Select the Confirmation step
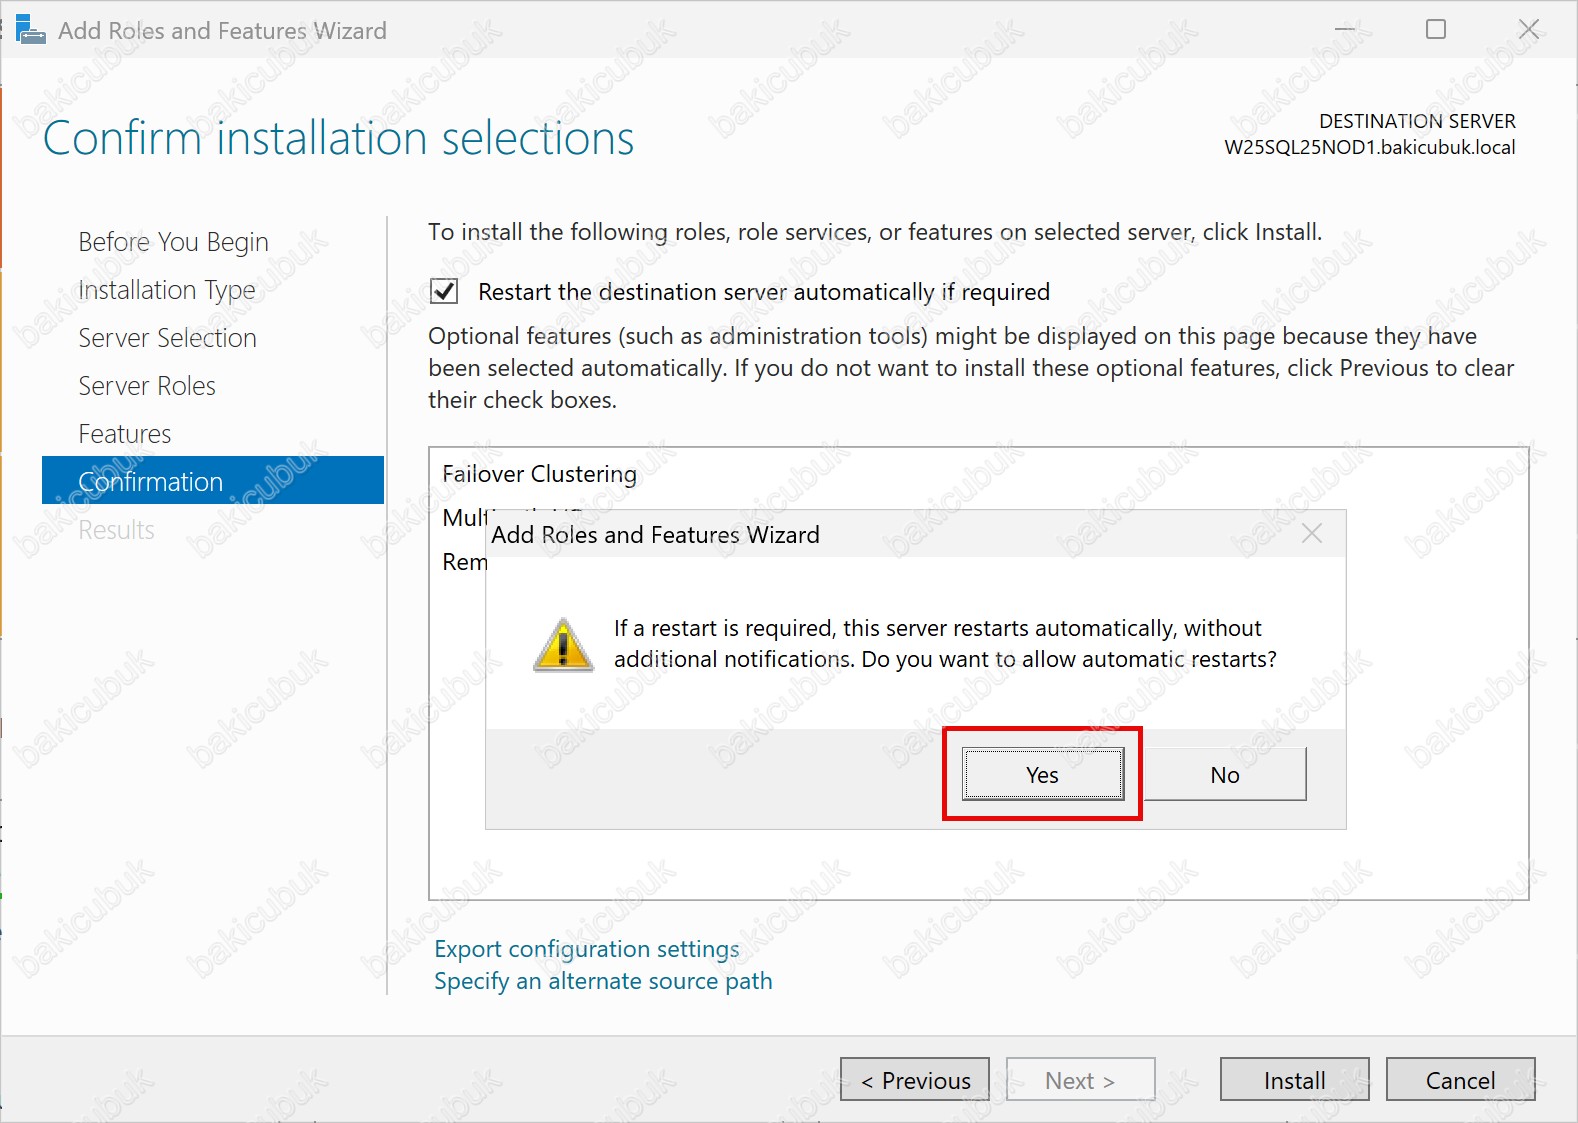1578x1123 pixels. (151, 482)
